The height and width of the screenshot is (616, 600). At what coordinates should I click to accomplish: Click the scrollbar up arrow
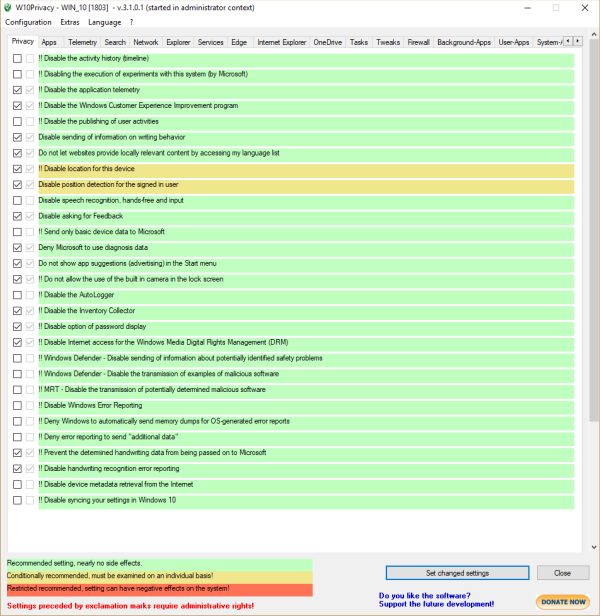coord(594,33)
